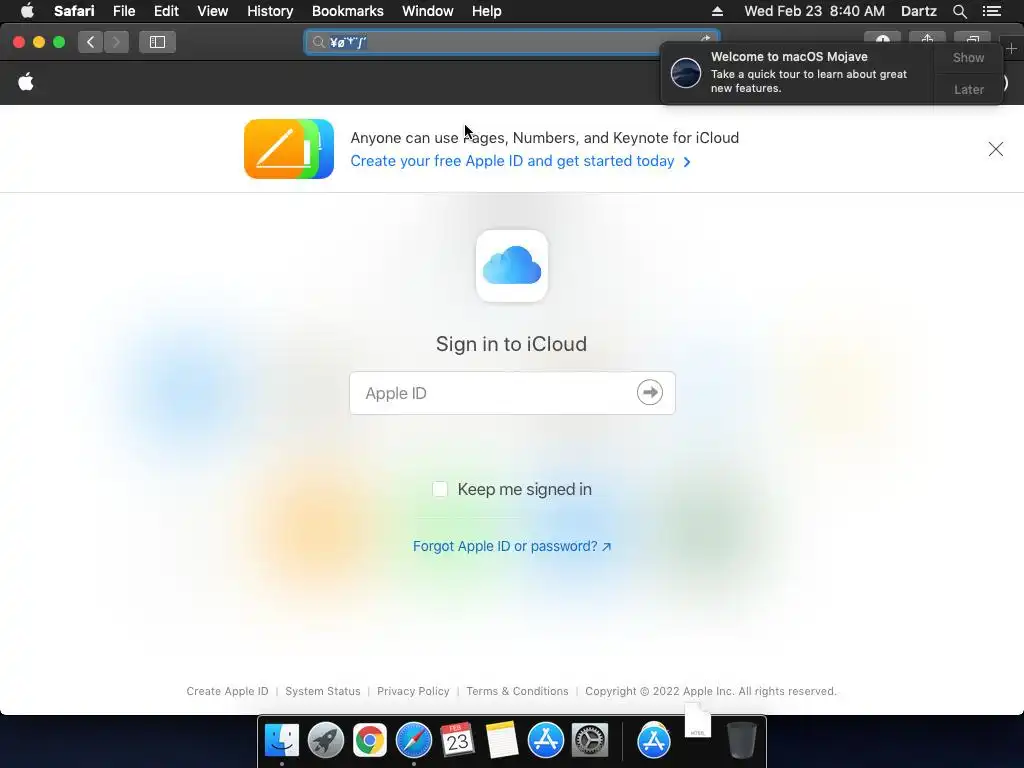Open Calendar from the Dock

[x=457, y=741]
